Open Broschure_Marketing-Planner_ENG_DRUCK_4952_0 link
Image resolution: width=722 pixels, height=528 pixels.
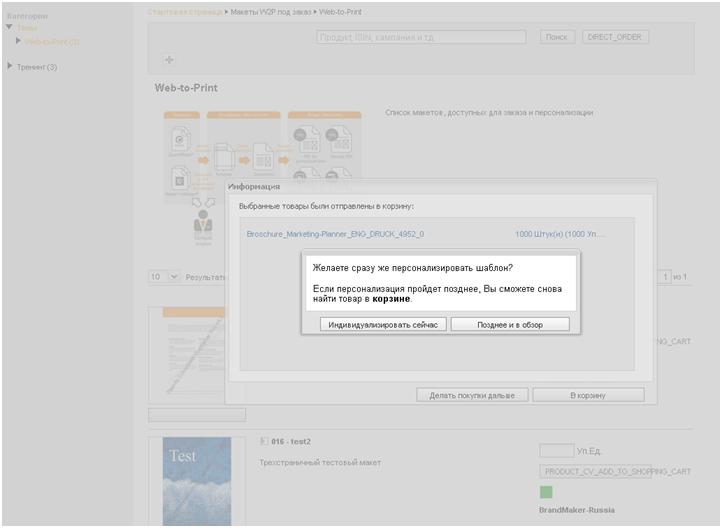click(335, 234)
